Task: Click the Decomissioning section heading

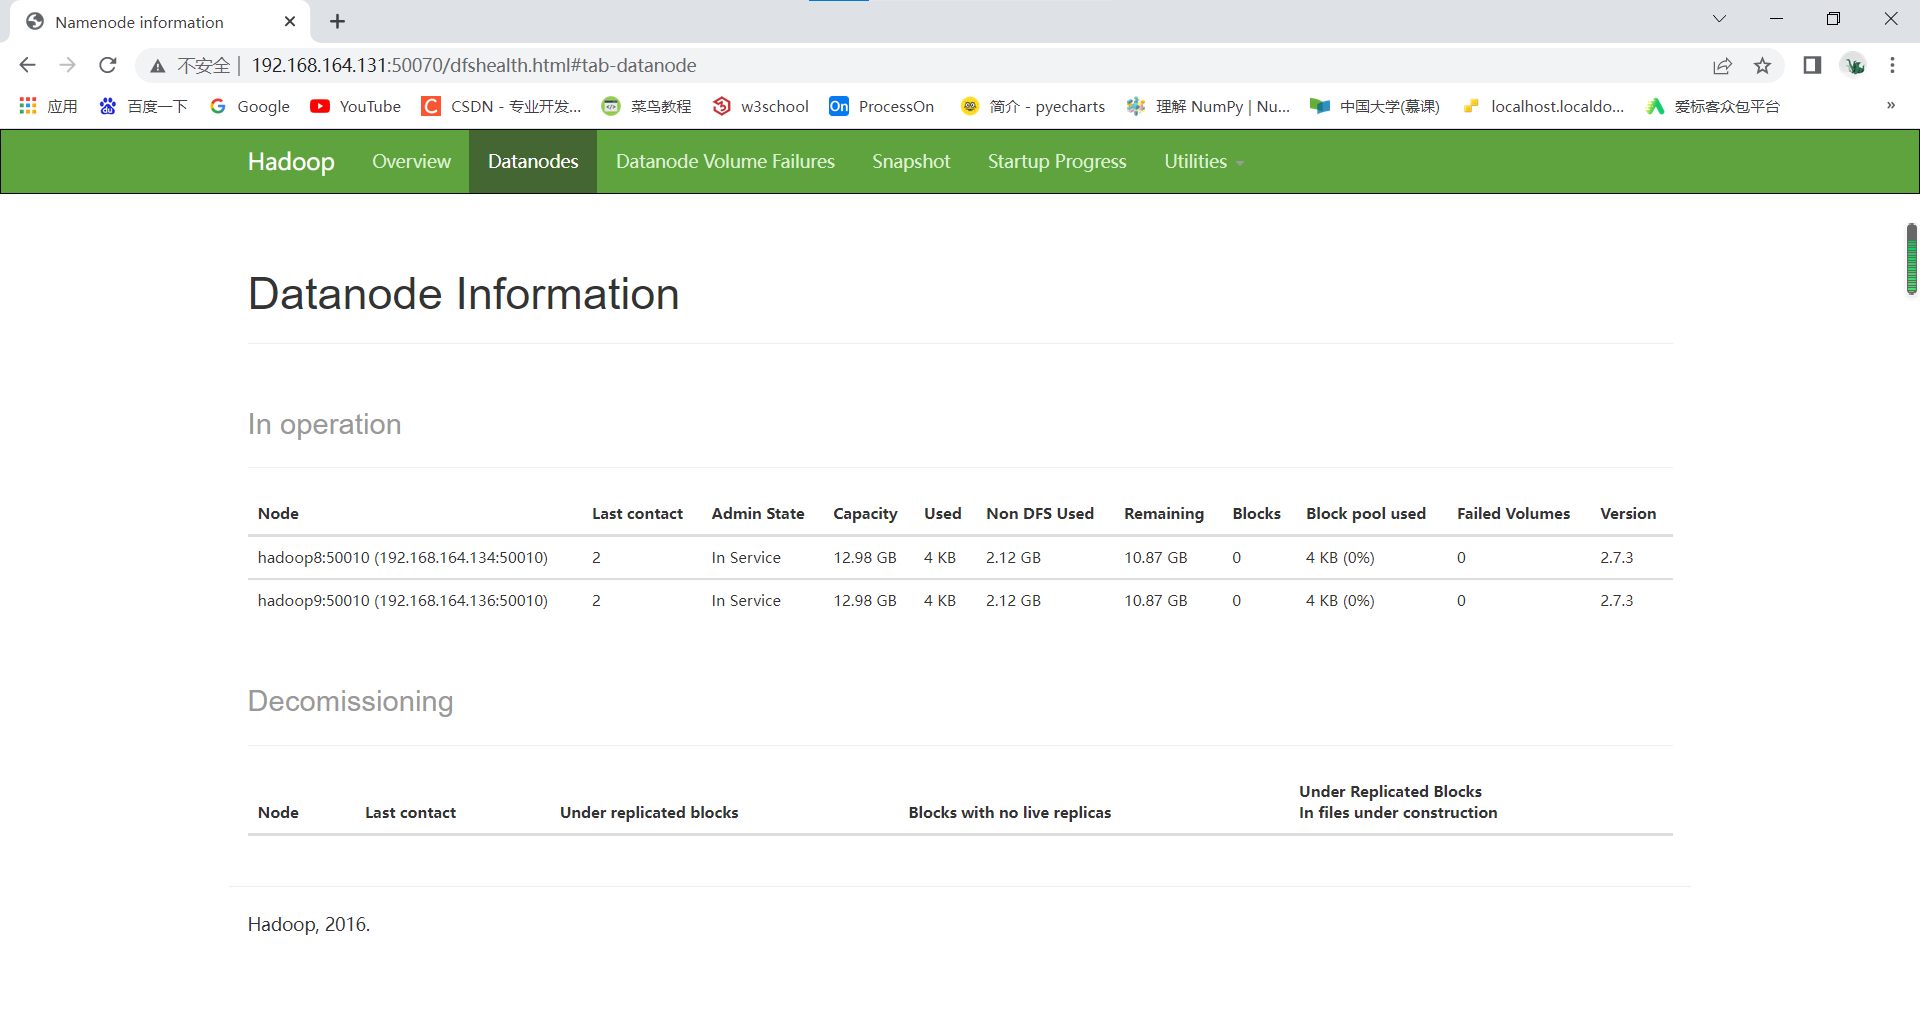Action: [x=351, y=701]
